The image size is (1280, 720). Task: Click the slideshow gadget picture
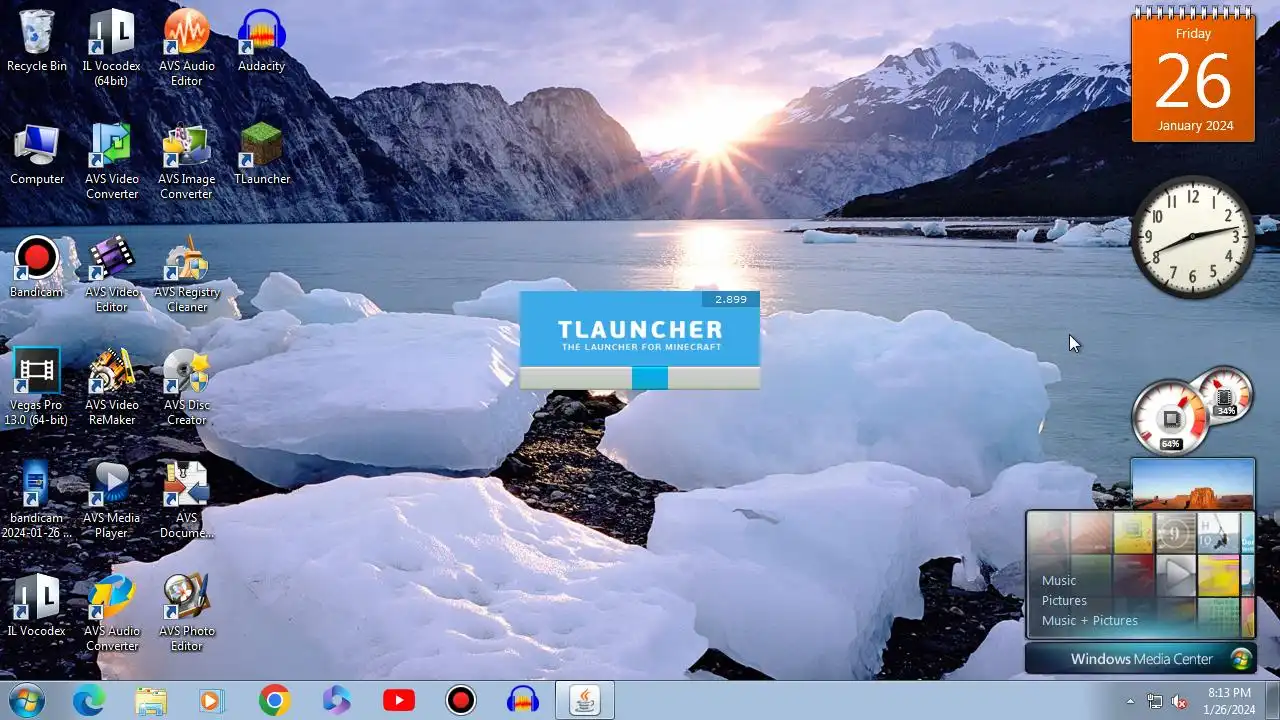[1193, 484]
